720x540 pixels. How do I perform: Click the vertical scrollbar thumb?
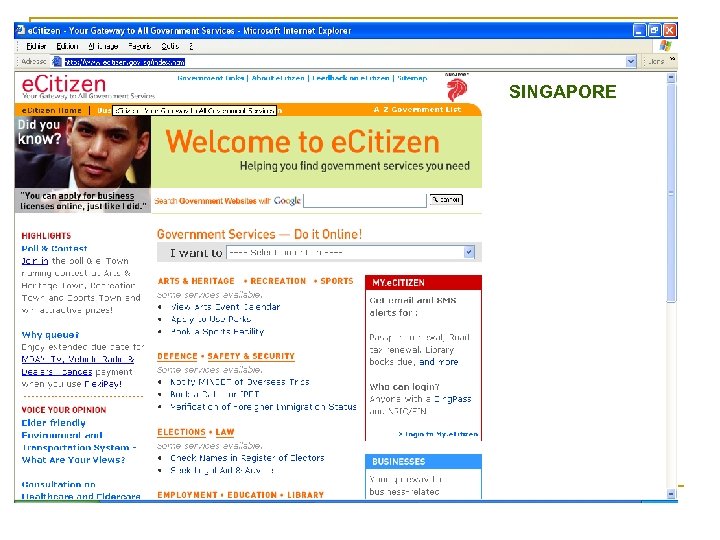pyautogui.click(x=671, y=193)
